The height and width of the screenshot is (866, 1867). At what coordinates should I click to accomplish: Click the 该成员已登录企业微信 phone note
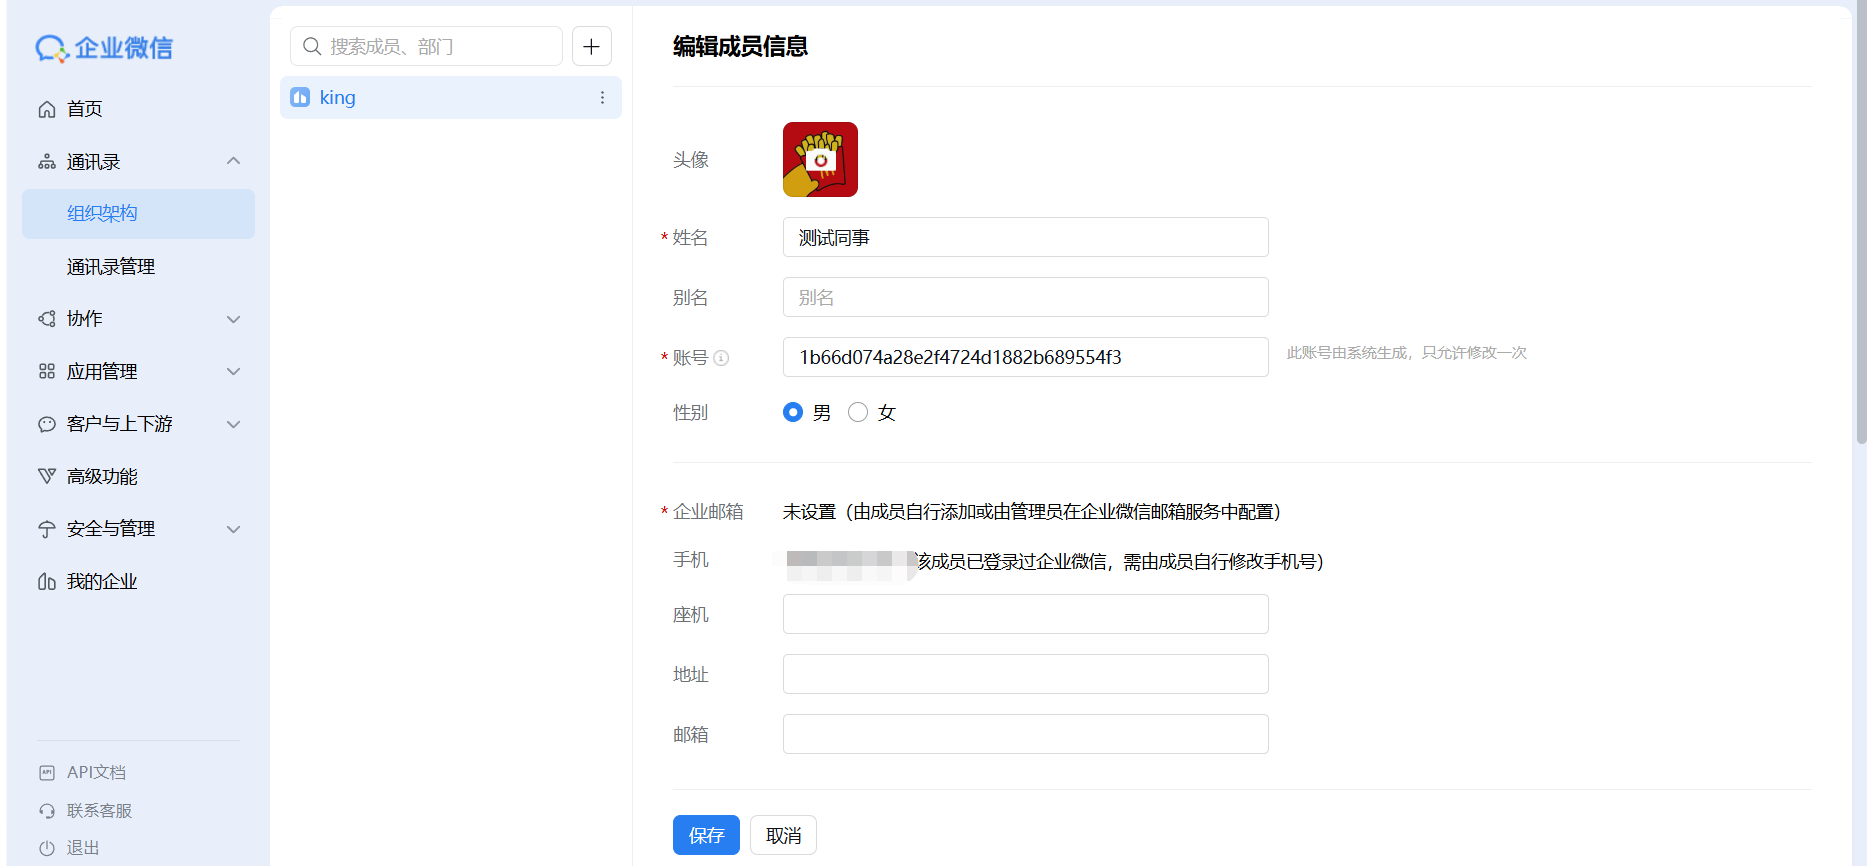[1120, 562]
